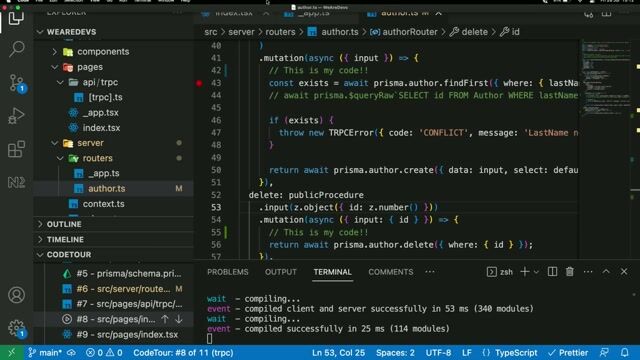This screenshot has width=640, height=360.
Task: Change line ending via LF
Action: (467, 353)
